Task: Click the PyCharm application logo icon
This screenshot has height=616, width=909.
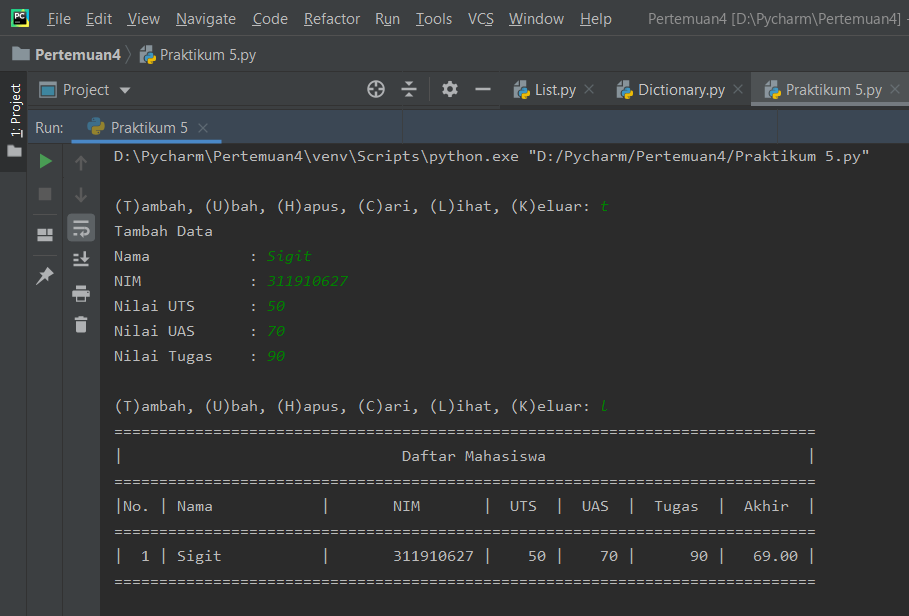Action: click(20, 19)
